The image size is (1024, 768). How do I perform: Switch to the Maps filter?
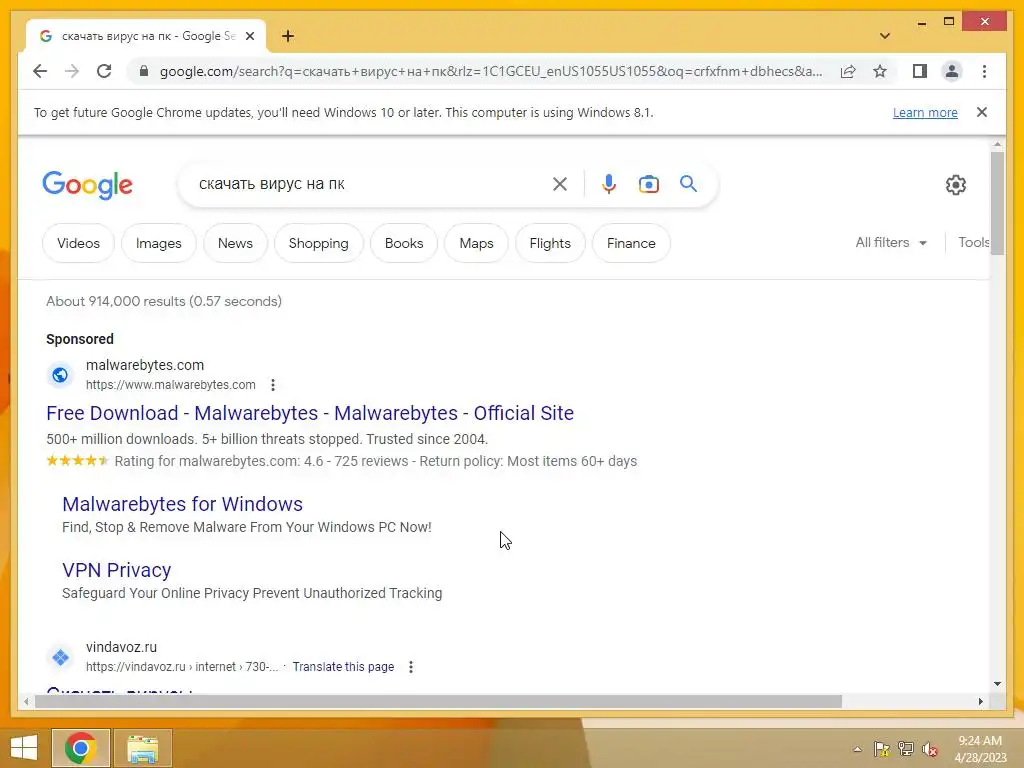pyautogui.click(x=476, y=243)
